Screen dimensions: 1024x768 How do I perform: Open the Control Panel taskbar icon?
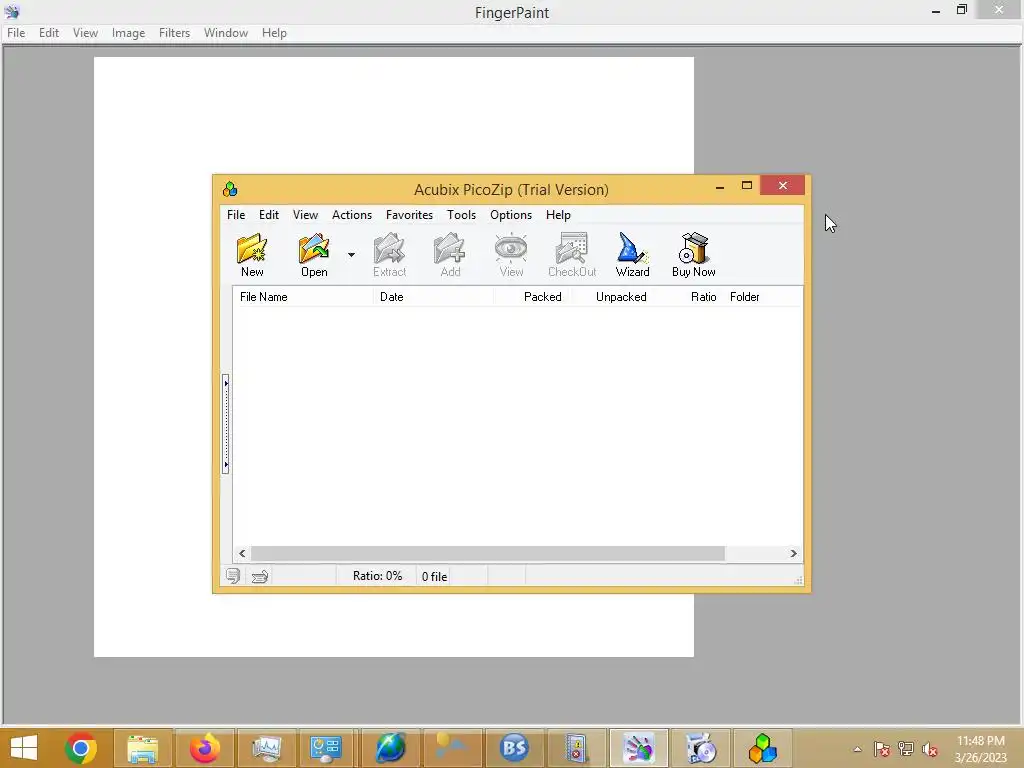tap(326, 748)
